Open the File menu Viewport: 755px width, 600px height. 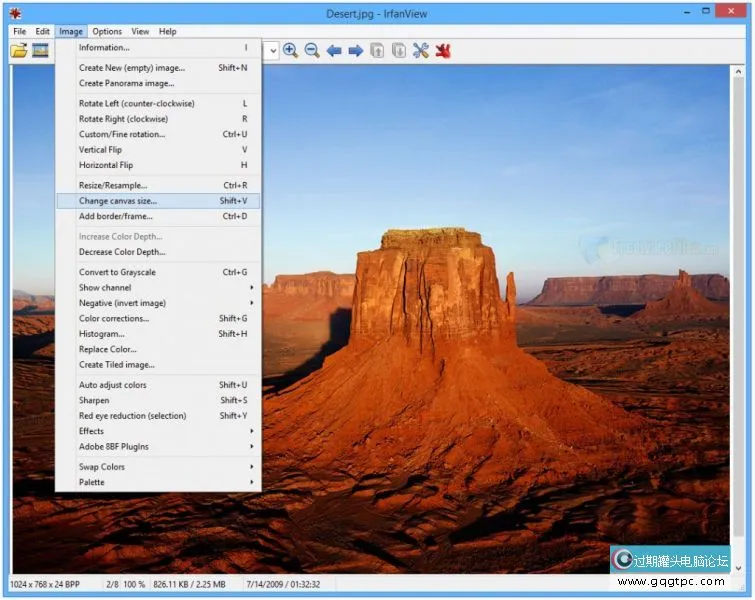tap(20, 31)
